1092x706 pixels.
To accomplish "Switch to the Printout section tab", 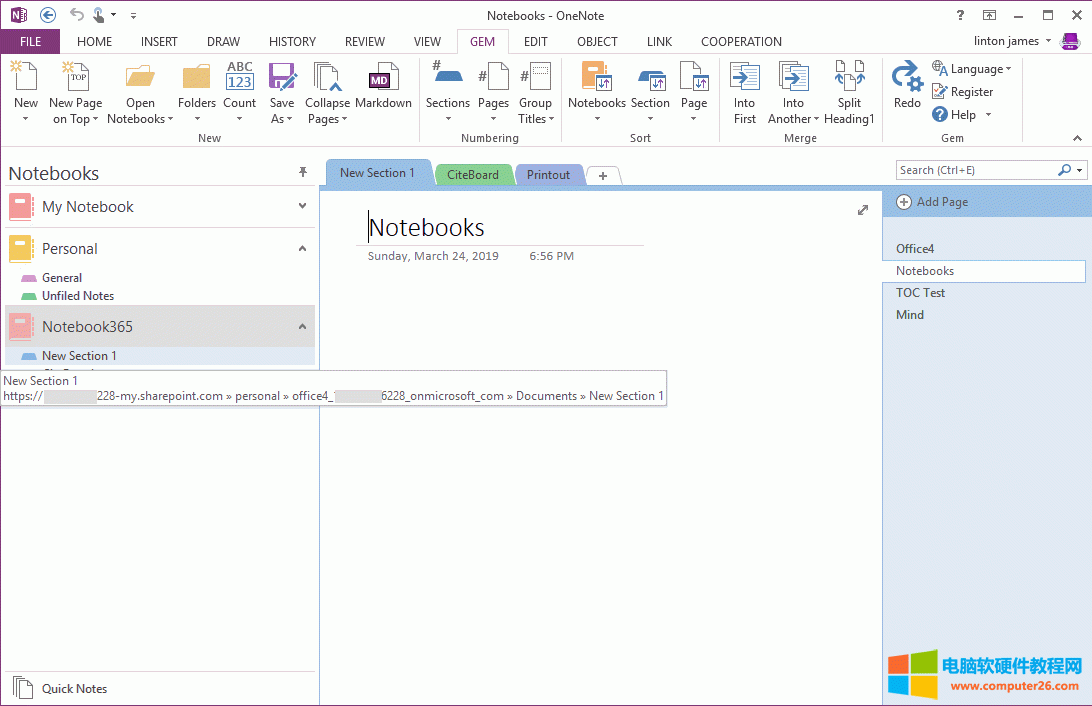I will 549,174.
